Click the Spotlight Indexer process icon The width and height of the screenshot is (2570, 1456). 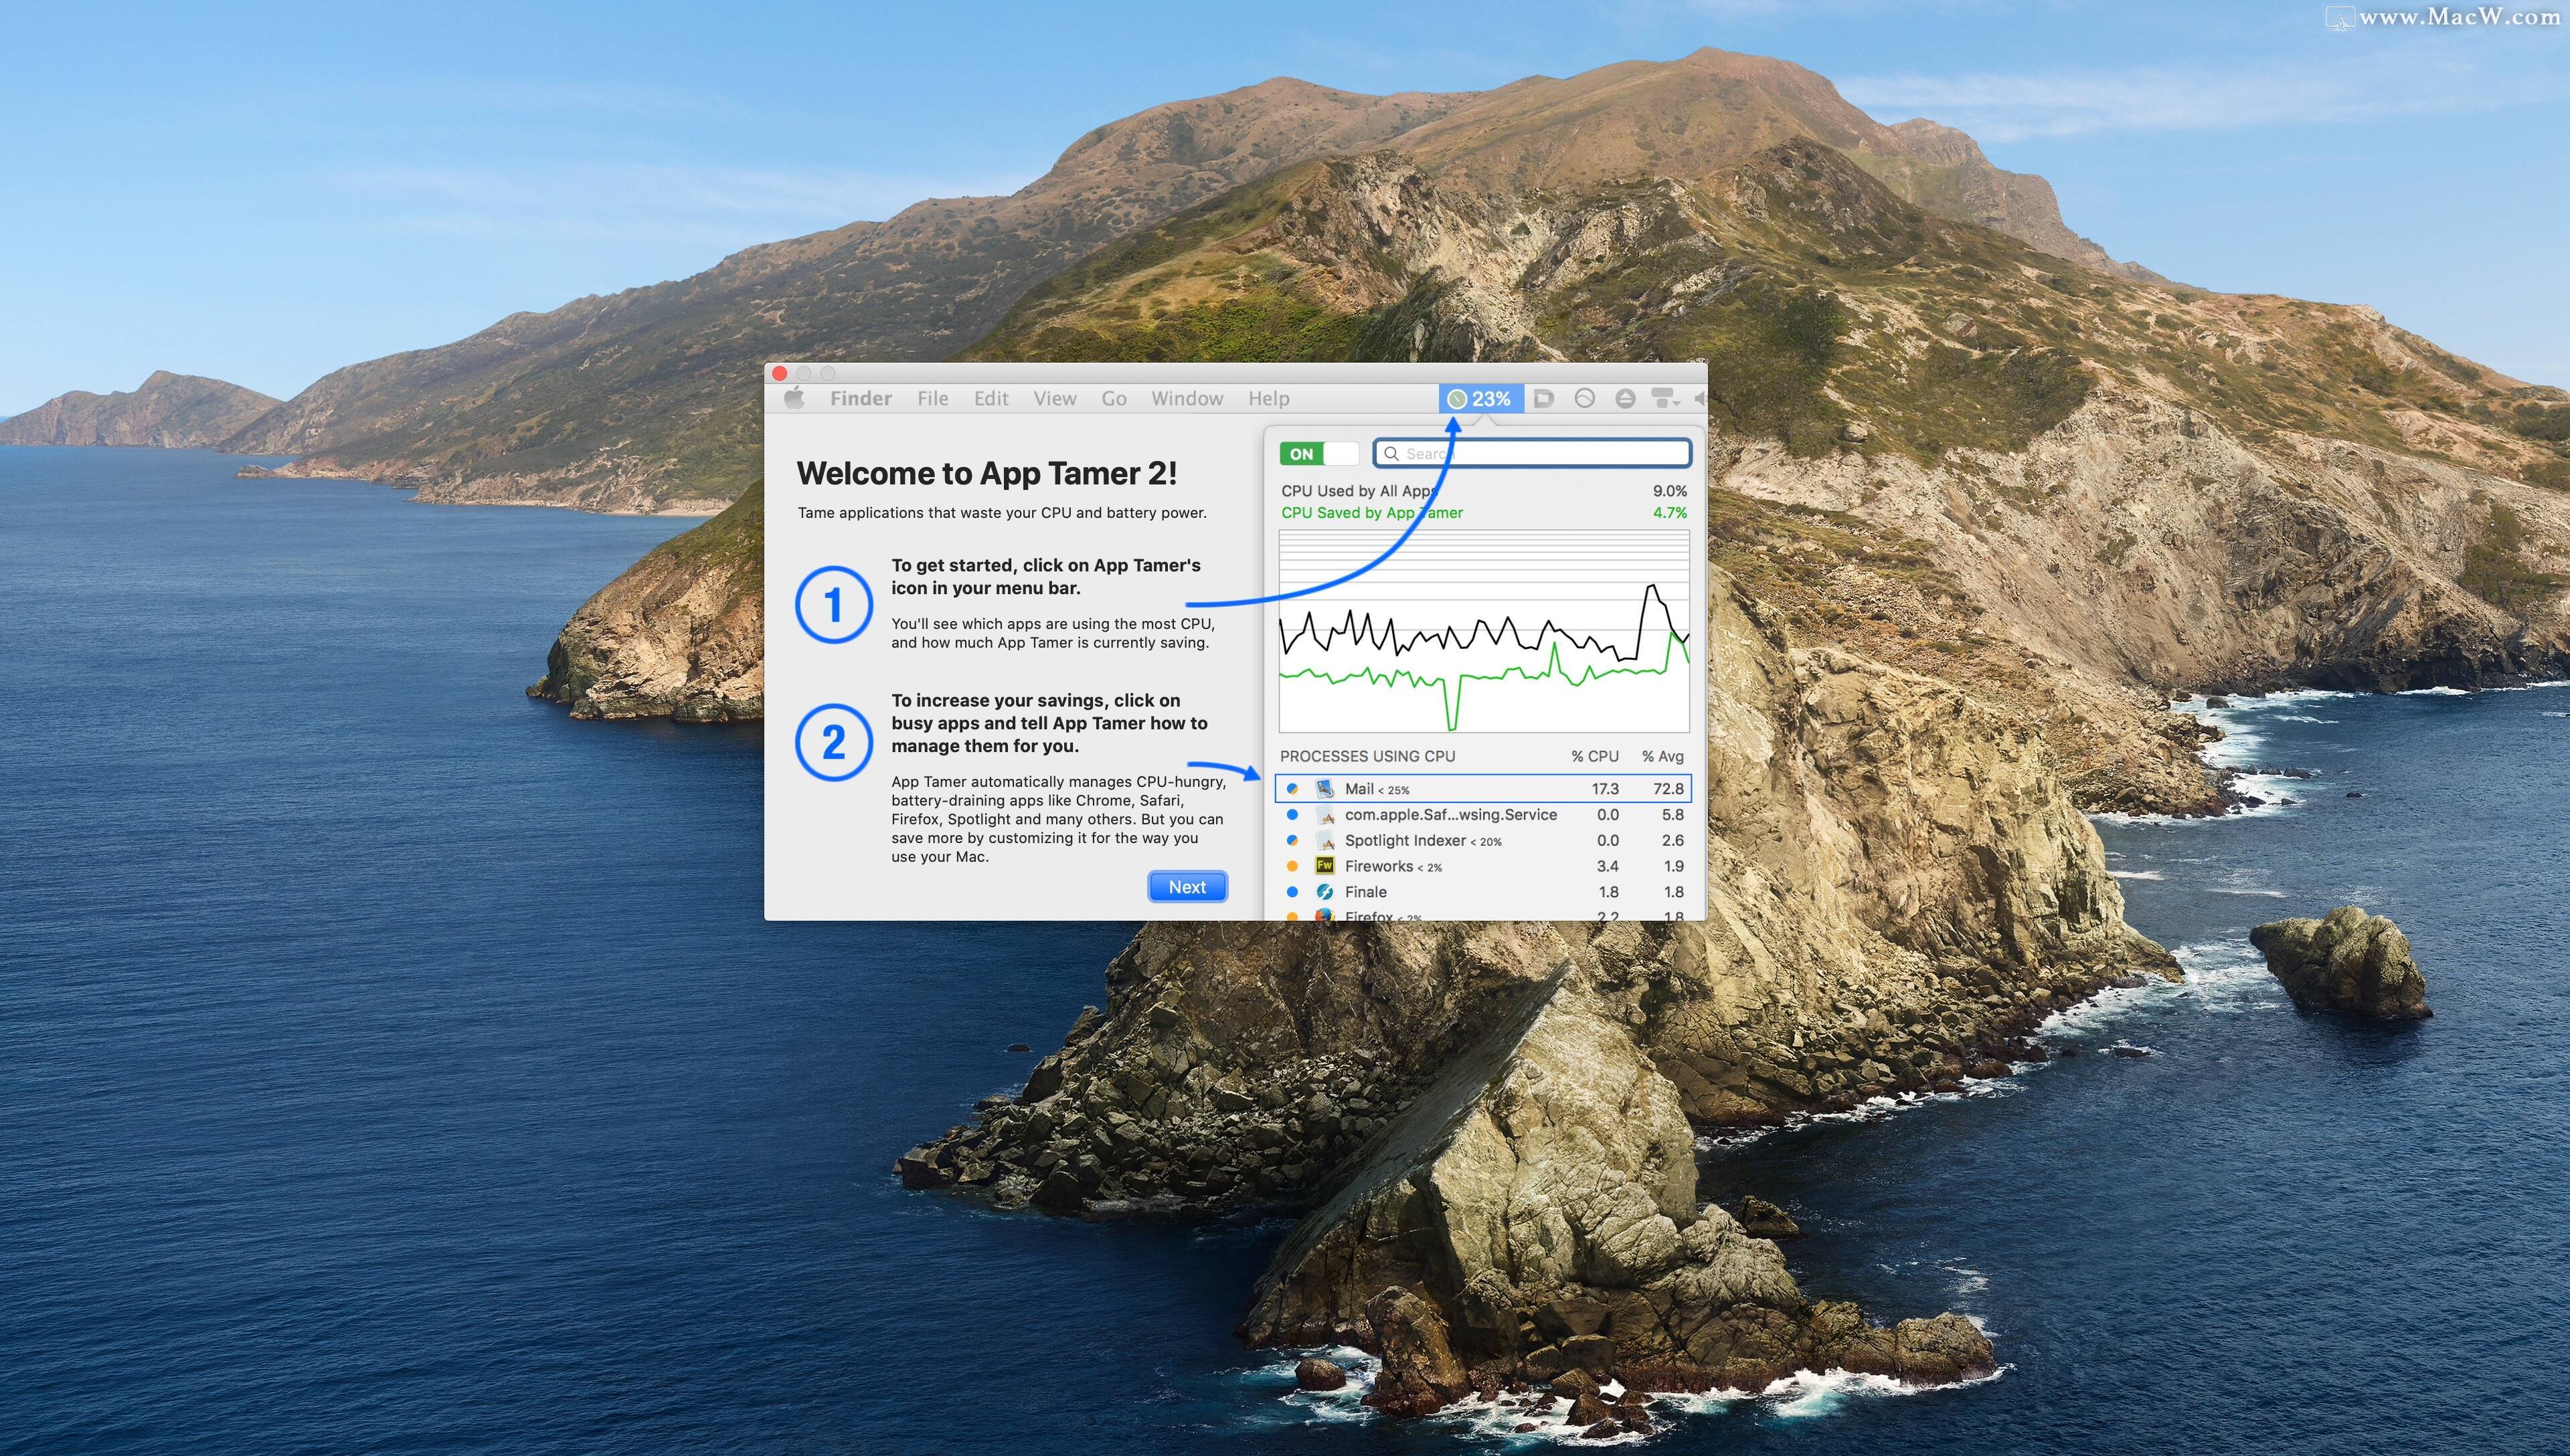tap(1325, 841)
